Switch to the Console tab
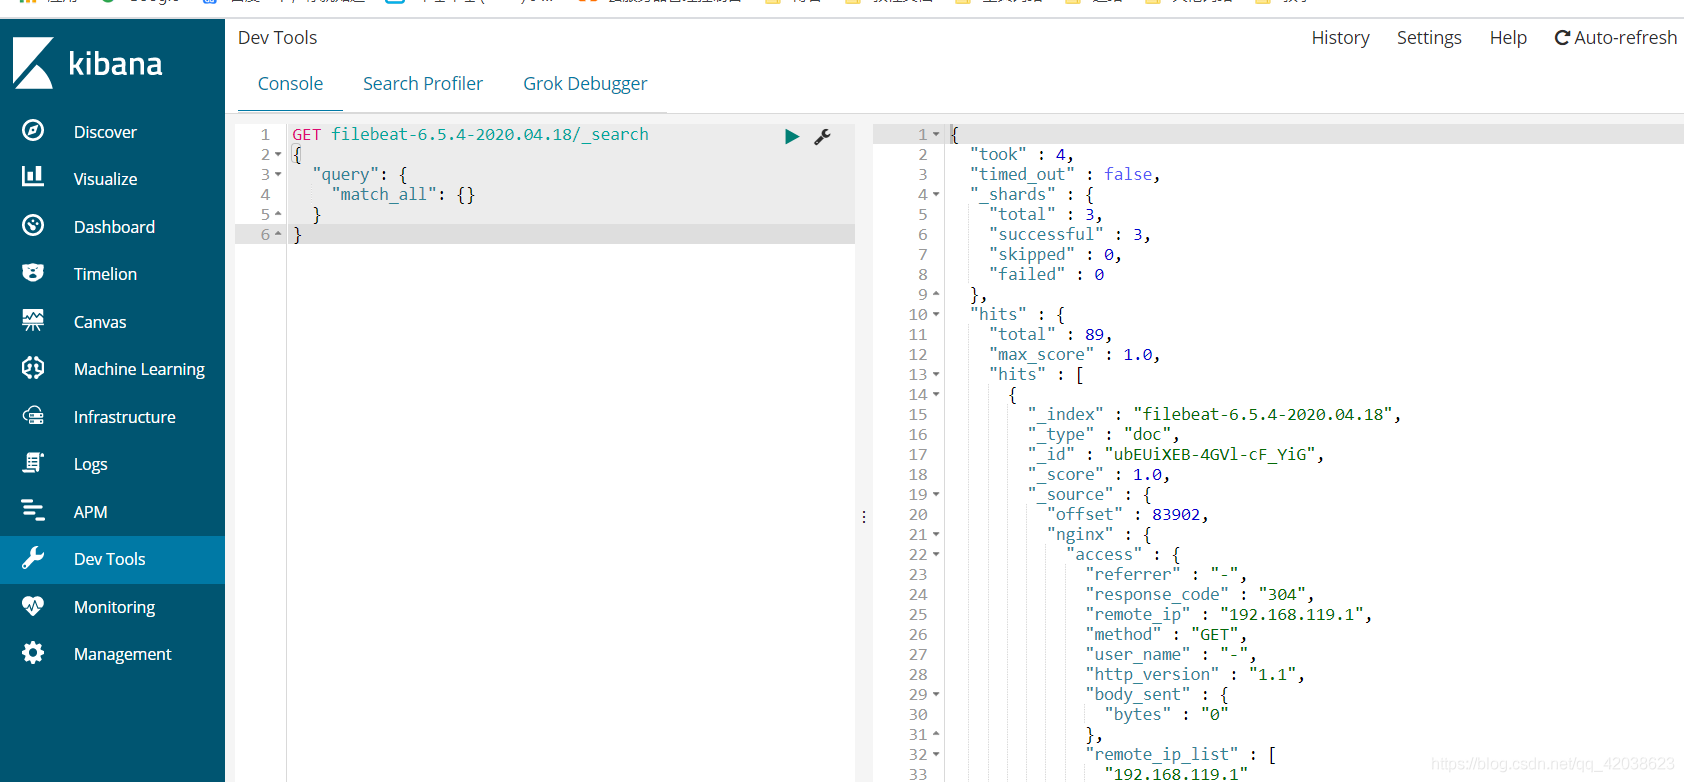This screenshot has height=782, width=1684. 290,84
